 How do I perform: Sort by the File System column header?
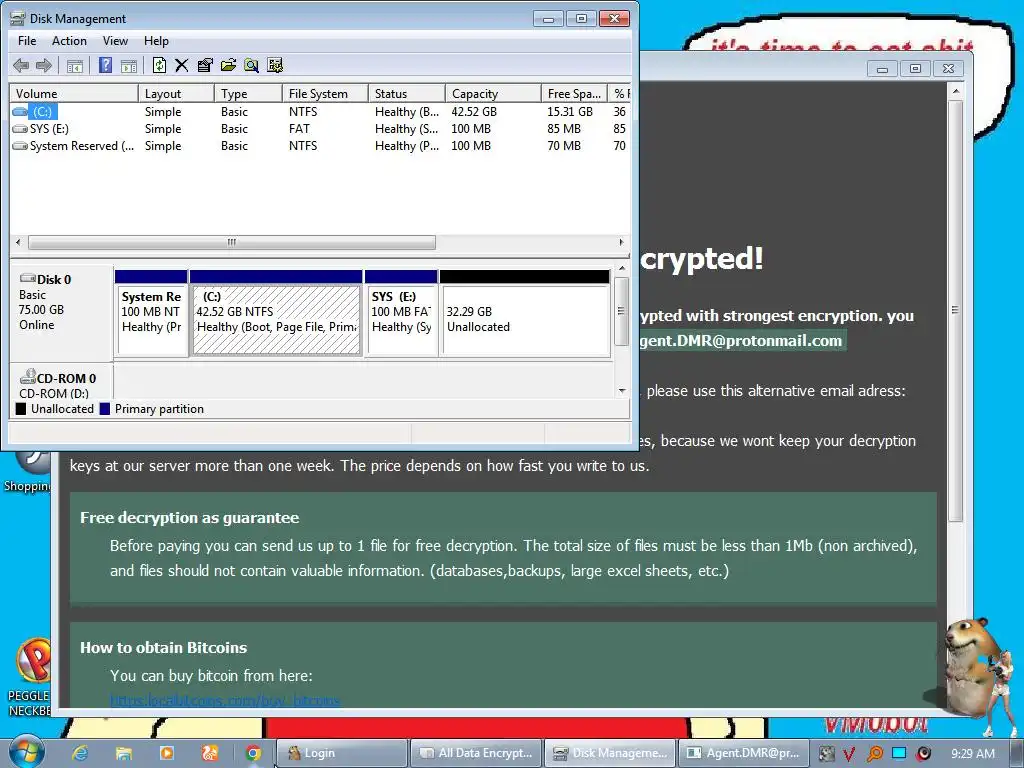[325, 93]
